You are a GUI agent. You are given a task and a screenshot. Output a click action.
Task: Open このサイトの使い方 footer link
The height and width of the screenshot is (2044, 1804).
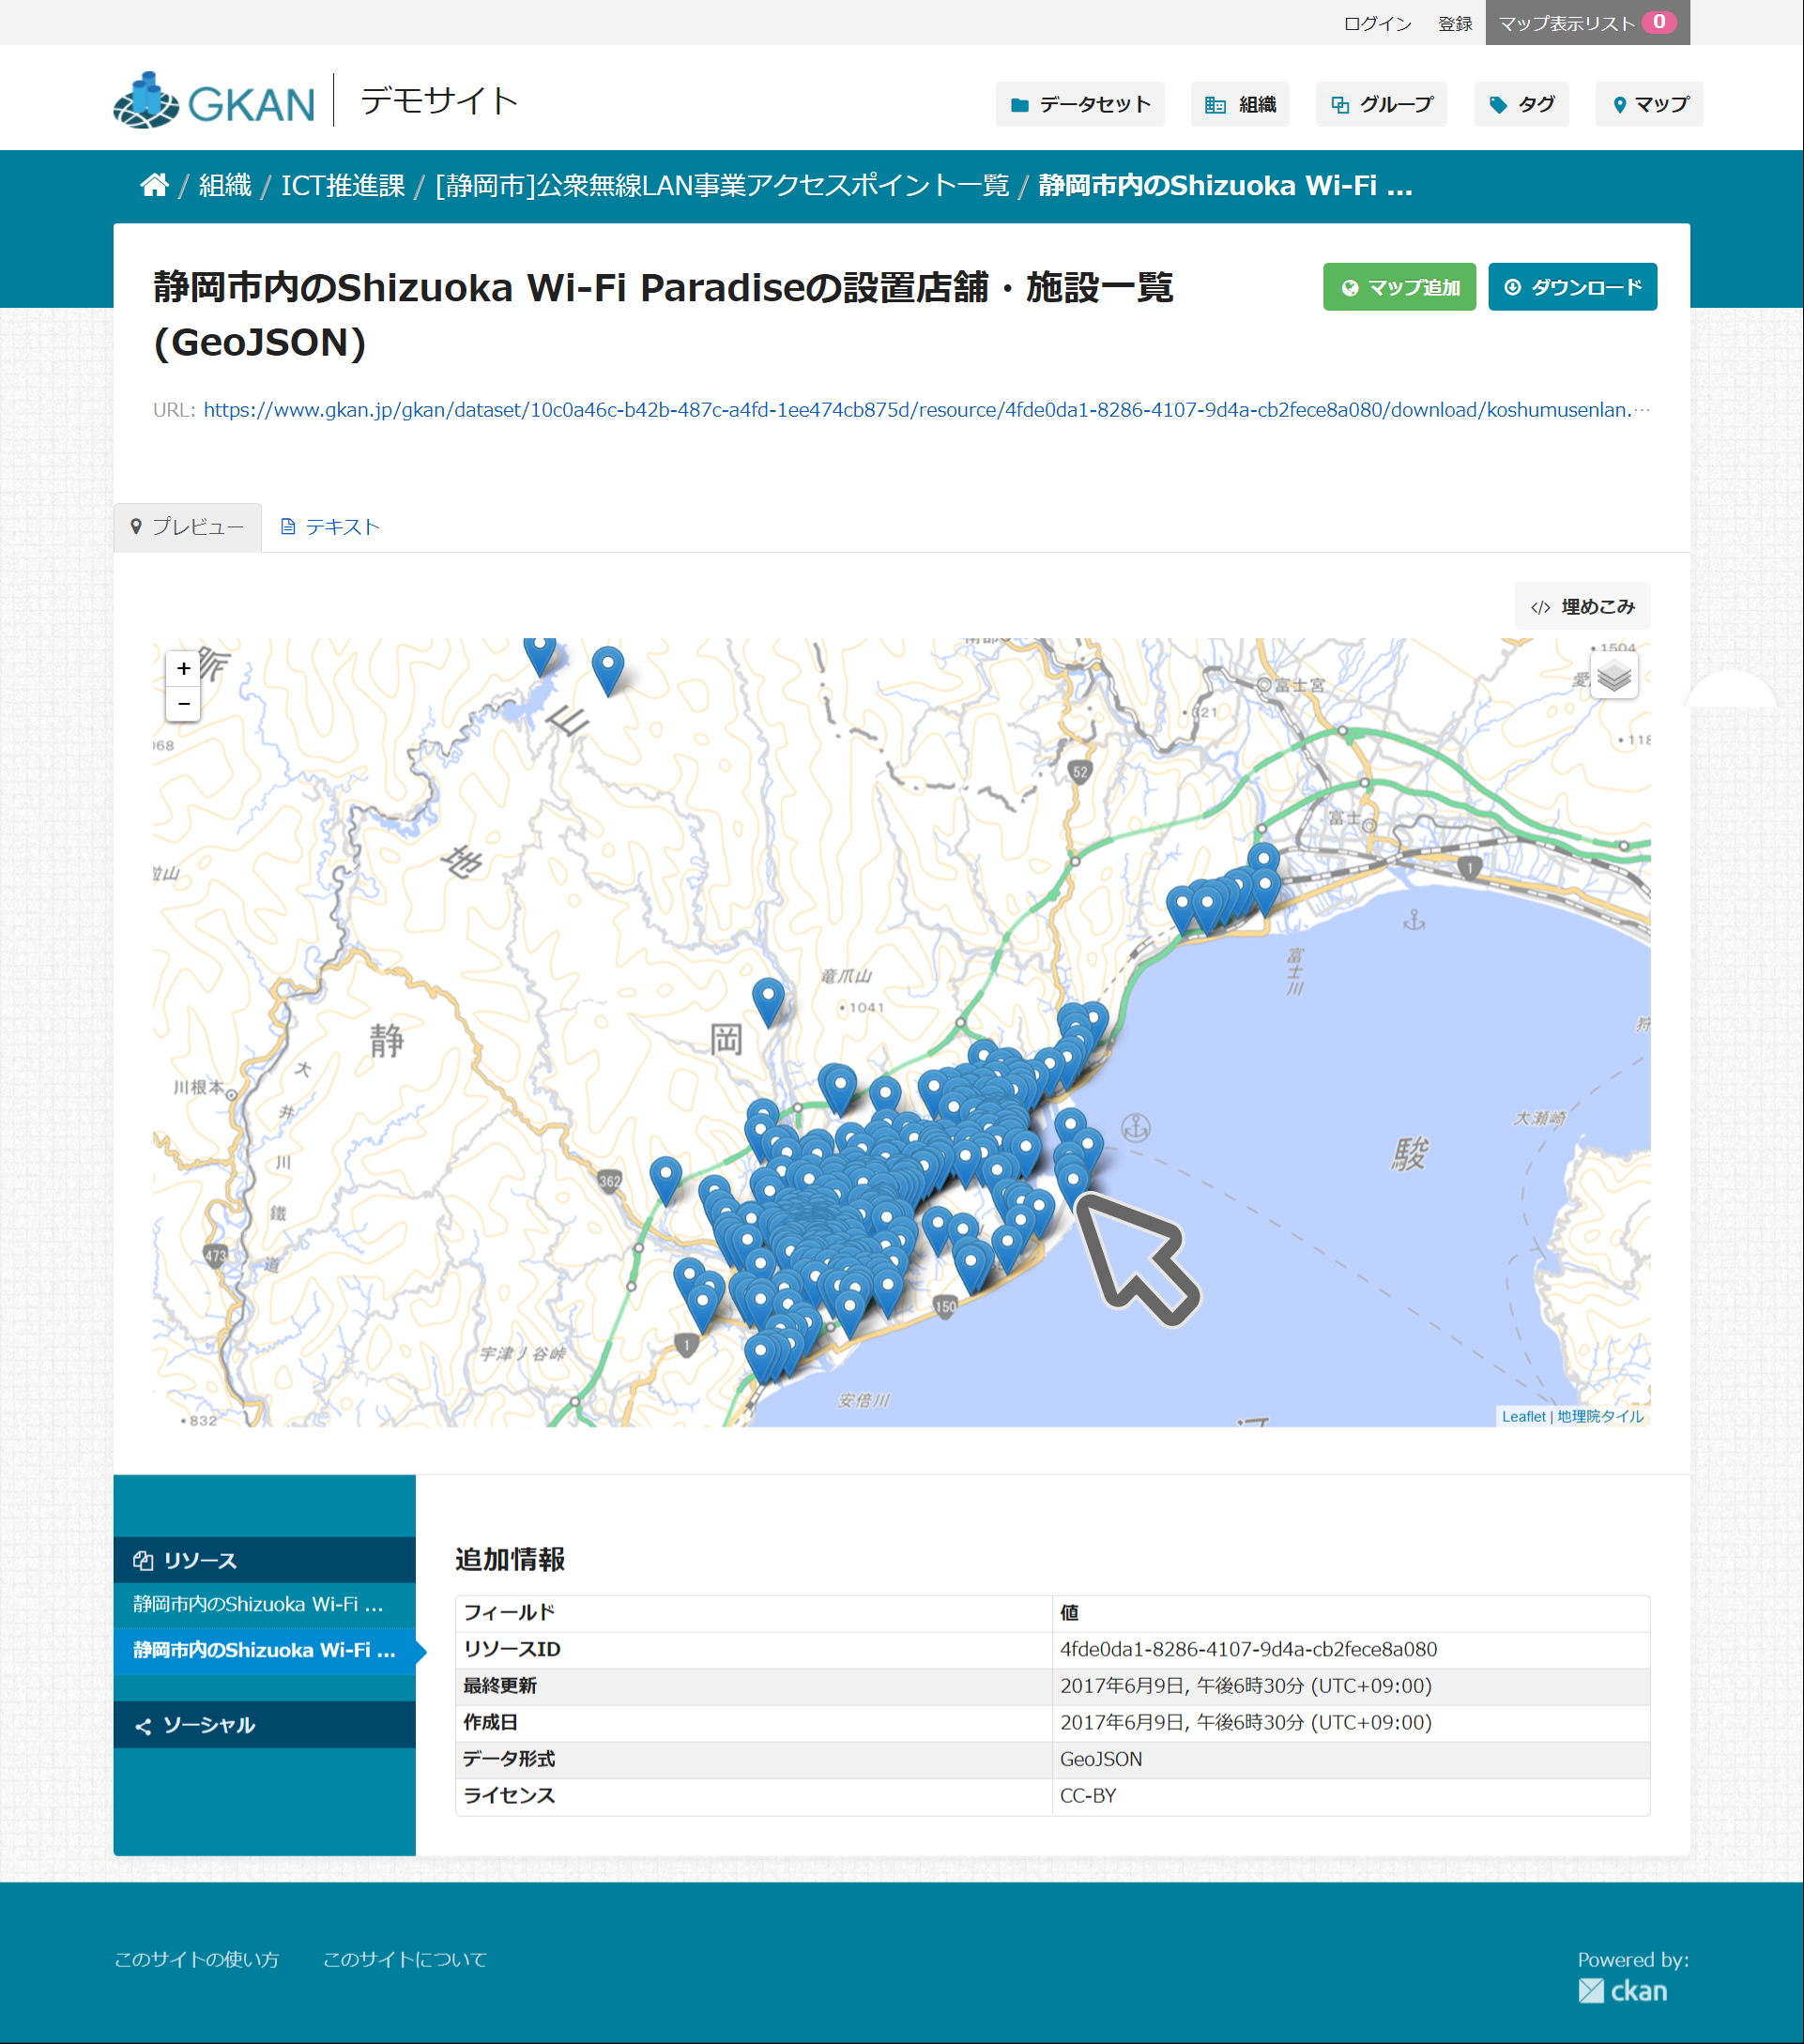(x=196, y=1959)
